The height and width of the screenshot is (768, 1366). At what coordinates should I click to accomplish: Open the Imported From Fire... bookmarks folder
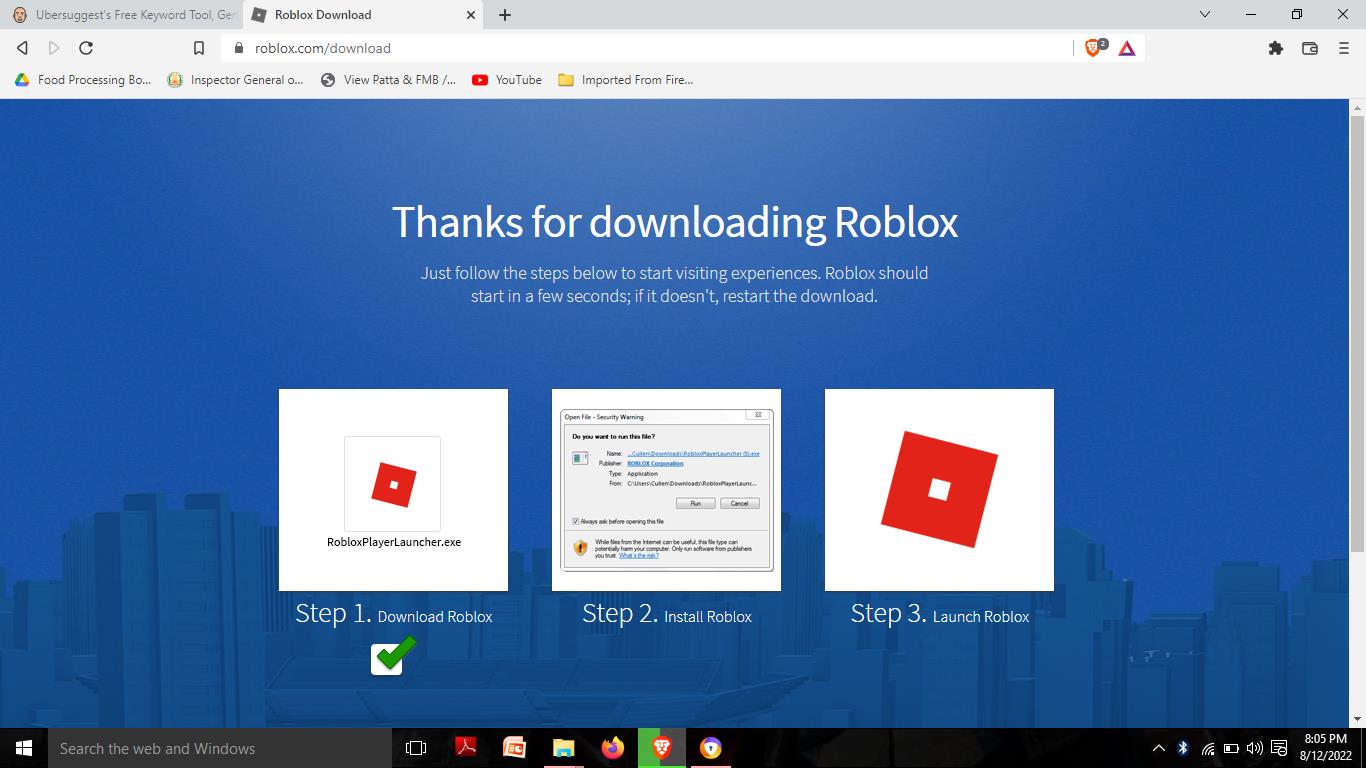click(626, 80)
